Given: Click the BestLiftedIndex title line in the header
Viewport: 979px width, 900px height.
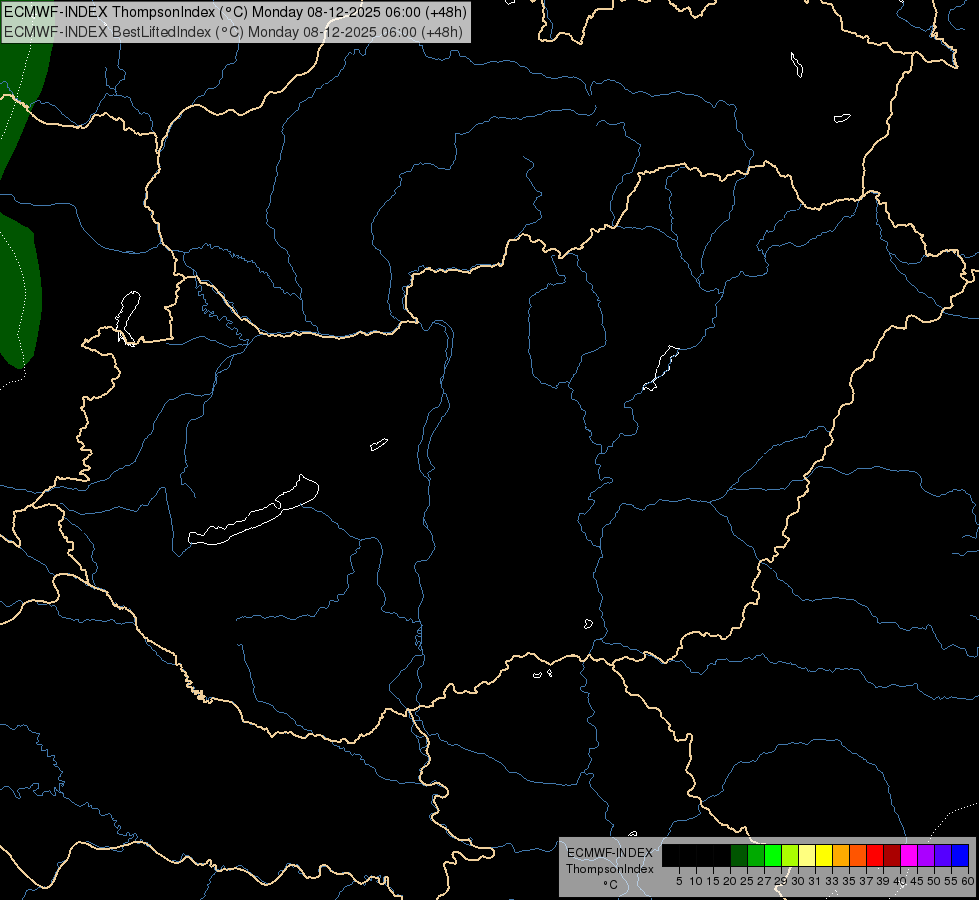Looking at the screenshot, I should pos(234,32).
